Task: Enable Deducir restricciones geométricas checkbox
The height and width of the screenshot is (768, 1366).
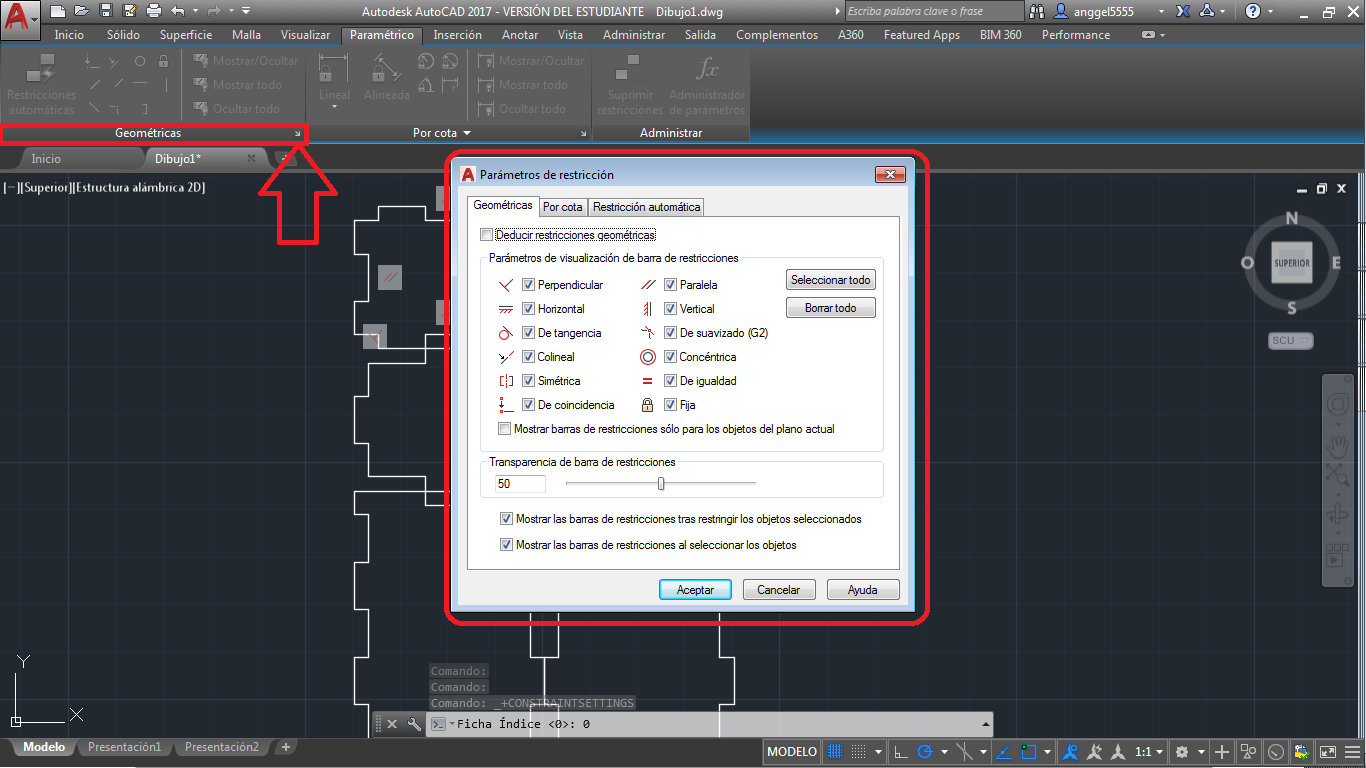Action: point(487,235)
